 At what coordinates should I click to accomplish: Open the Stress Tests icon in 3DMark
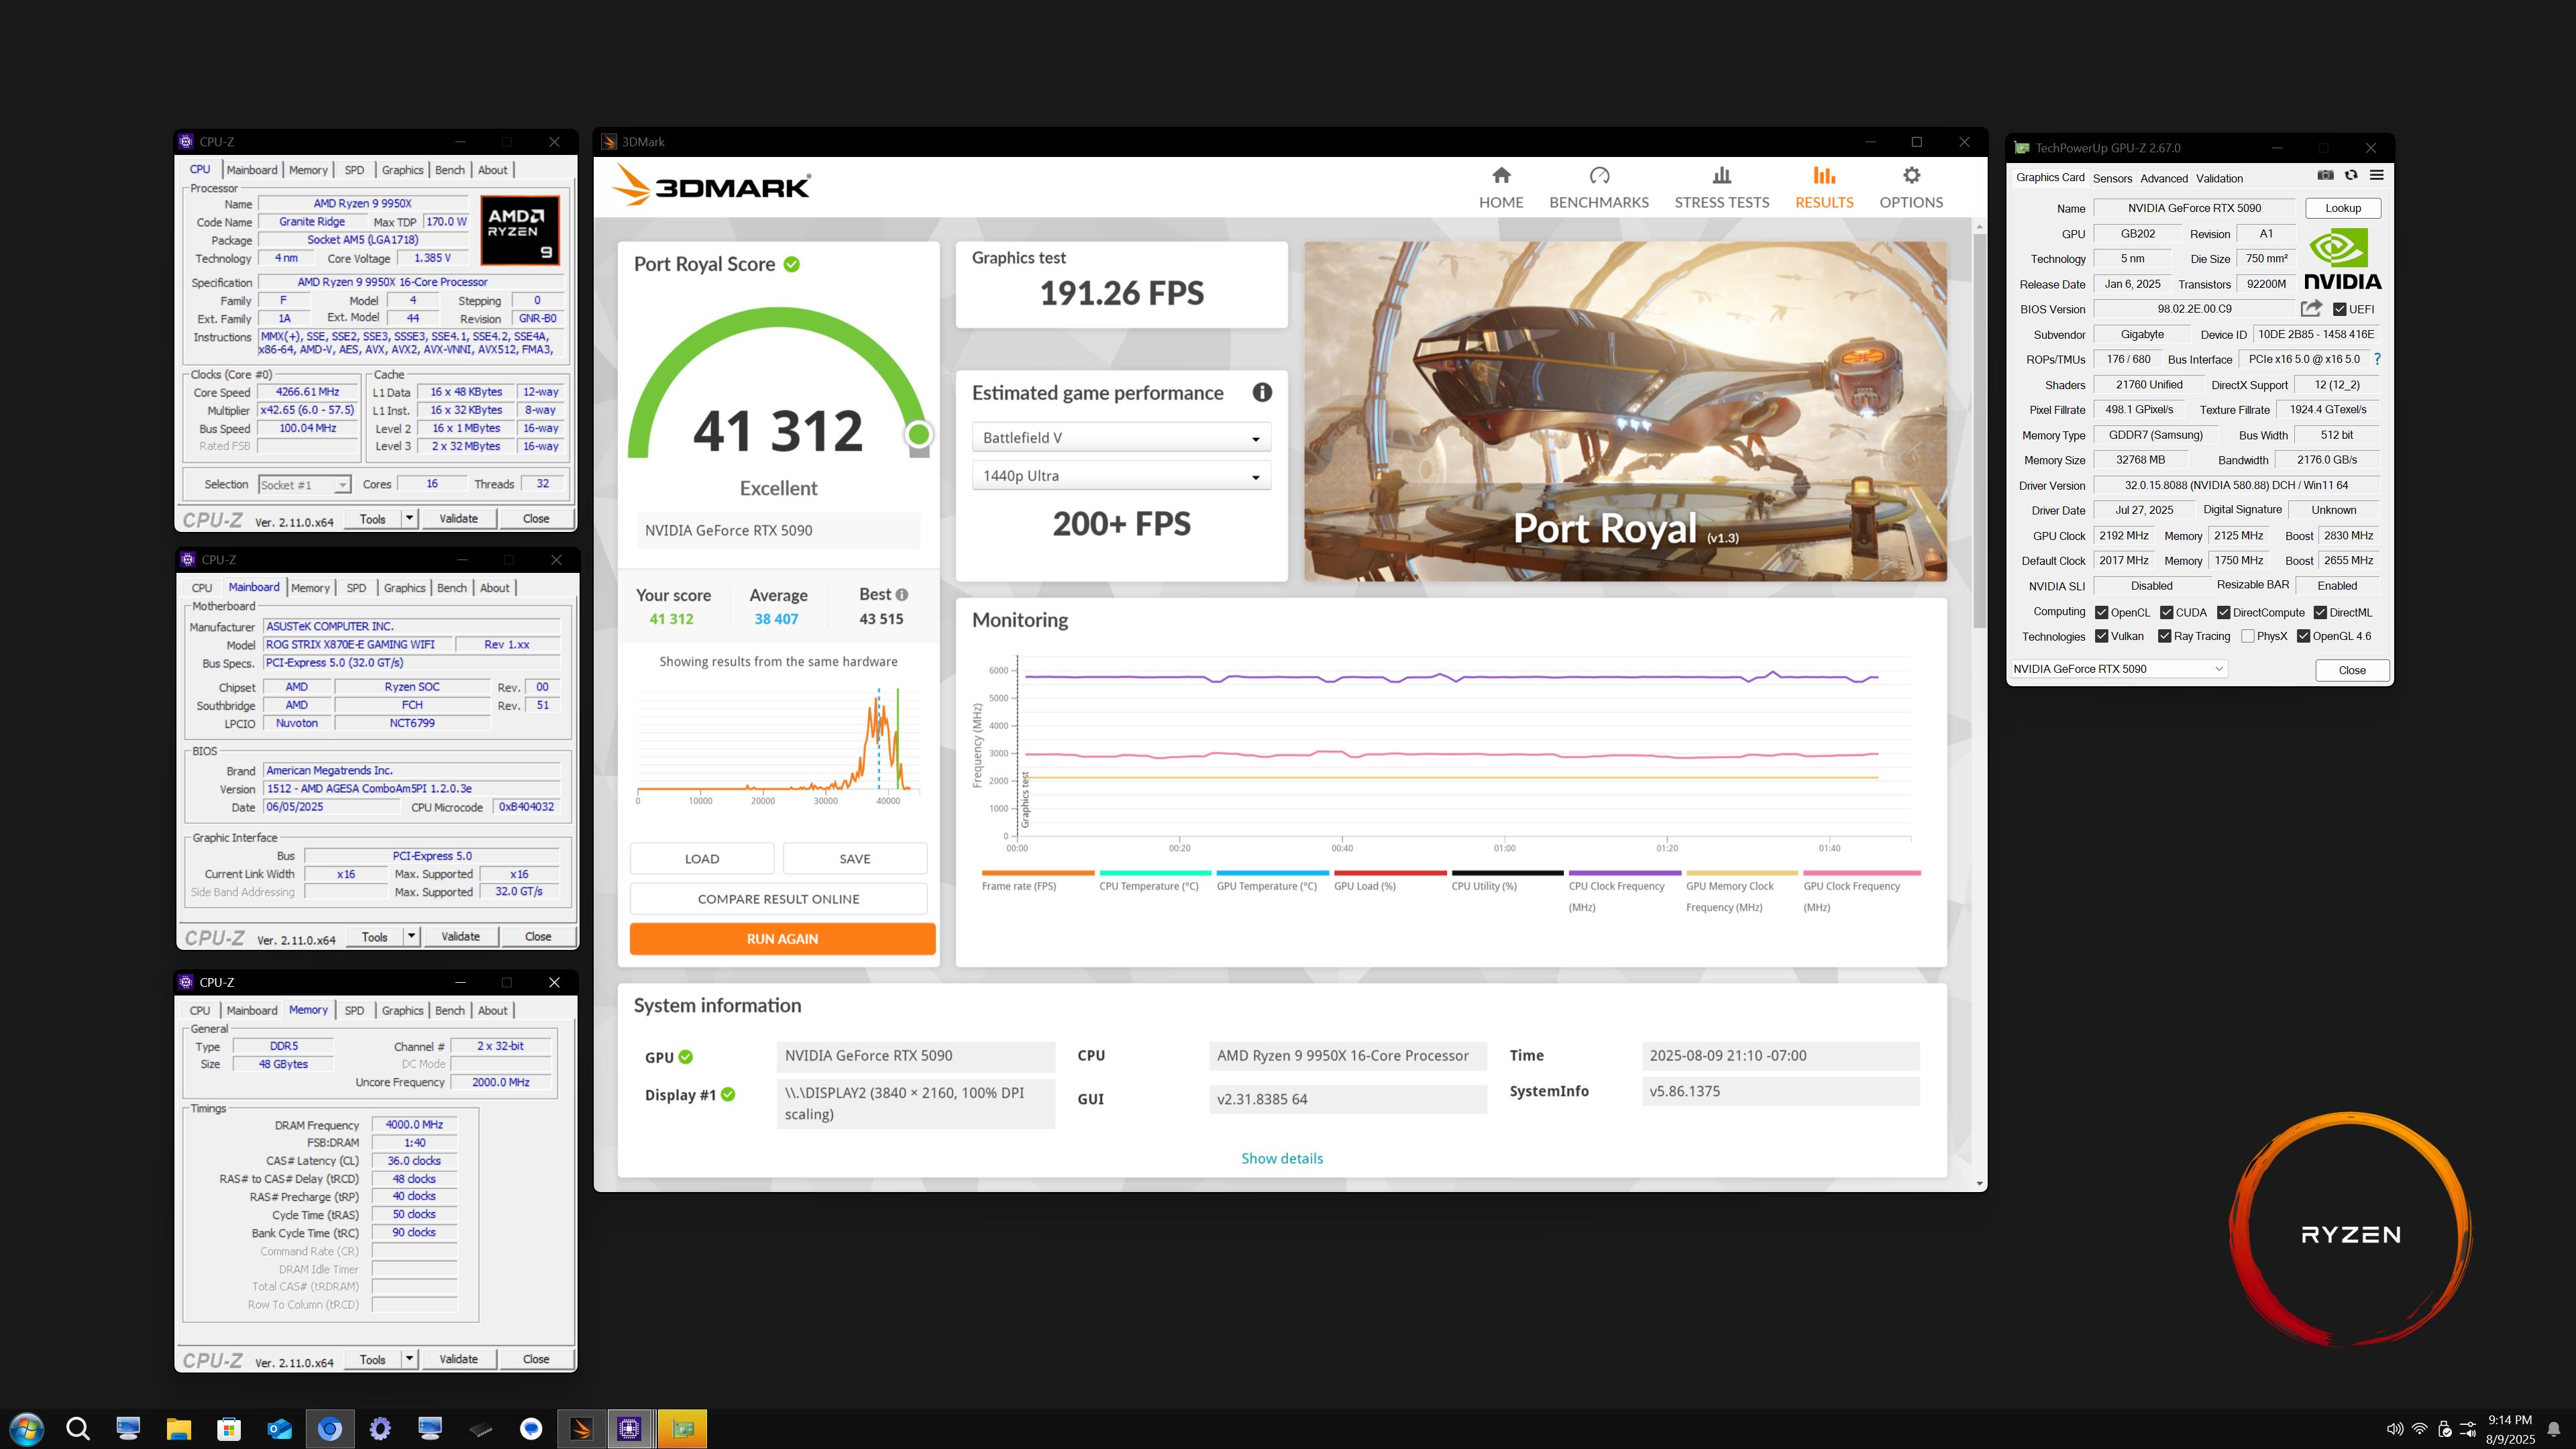(1721, 176)
